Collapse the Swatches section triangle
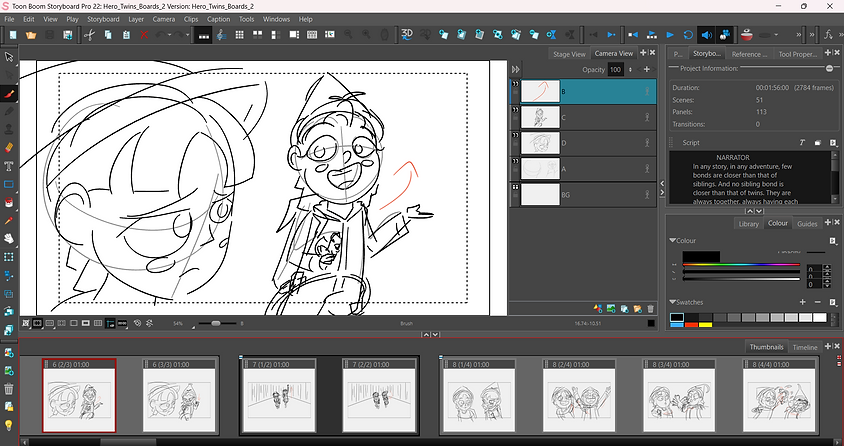 (x=672, y=301)
